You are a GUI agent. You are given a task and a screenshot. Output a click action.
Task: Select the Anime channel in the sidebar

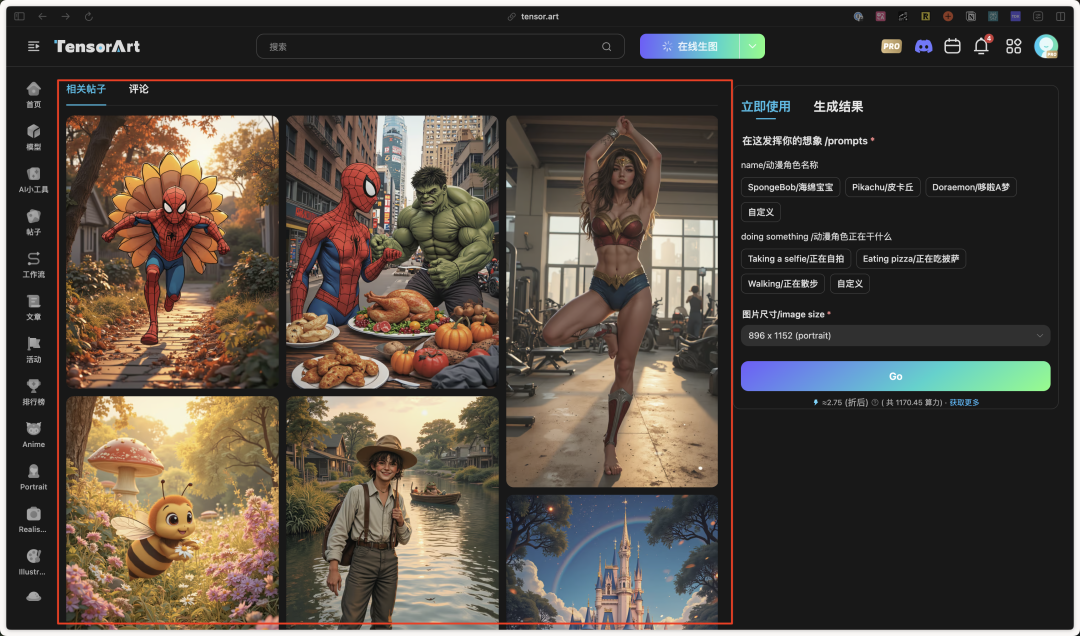click(33, 435)
